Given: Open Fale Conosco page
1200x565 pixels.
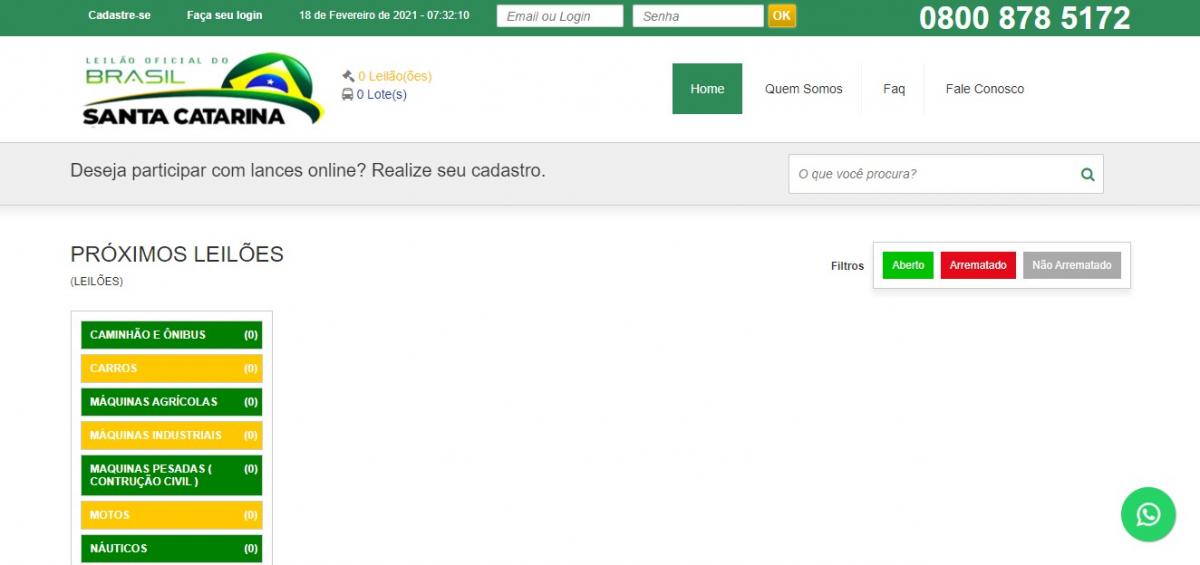Looking at the screenshot, I should (985, 89).
